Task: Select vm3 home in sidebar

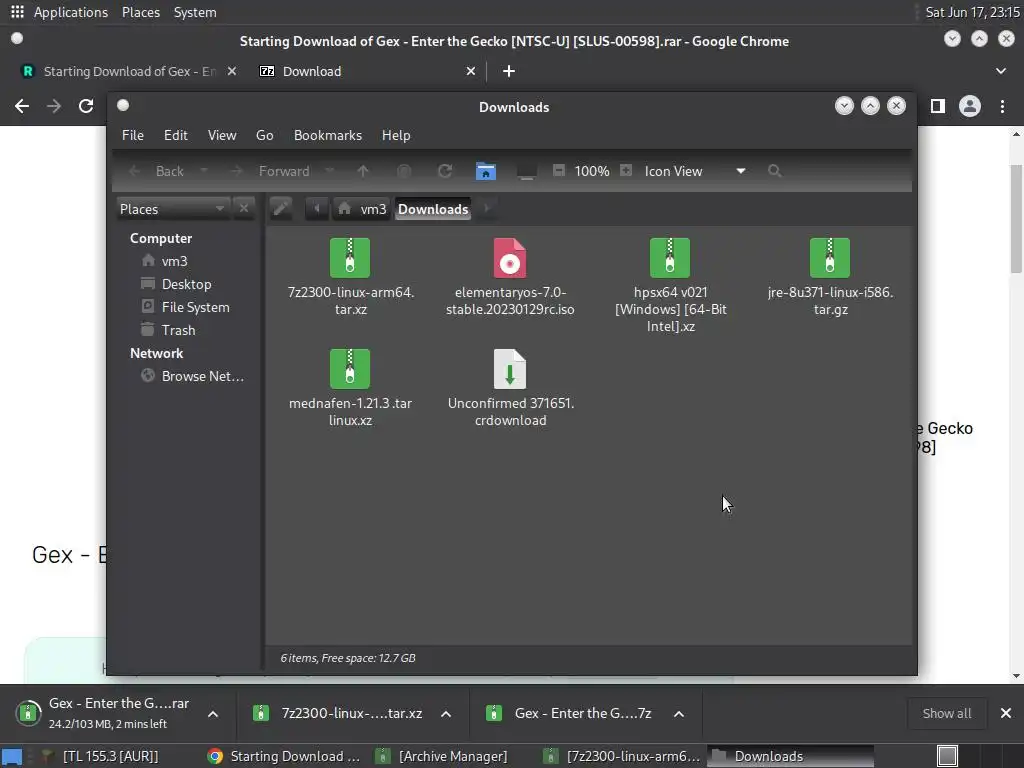Action: tap(174, 261)
